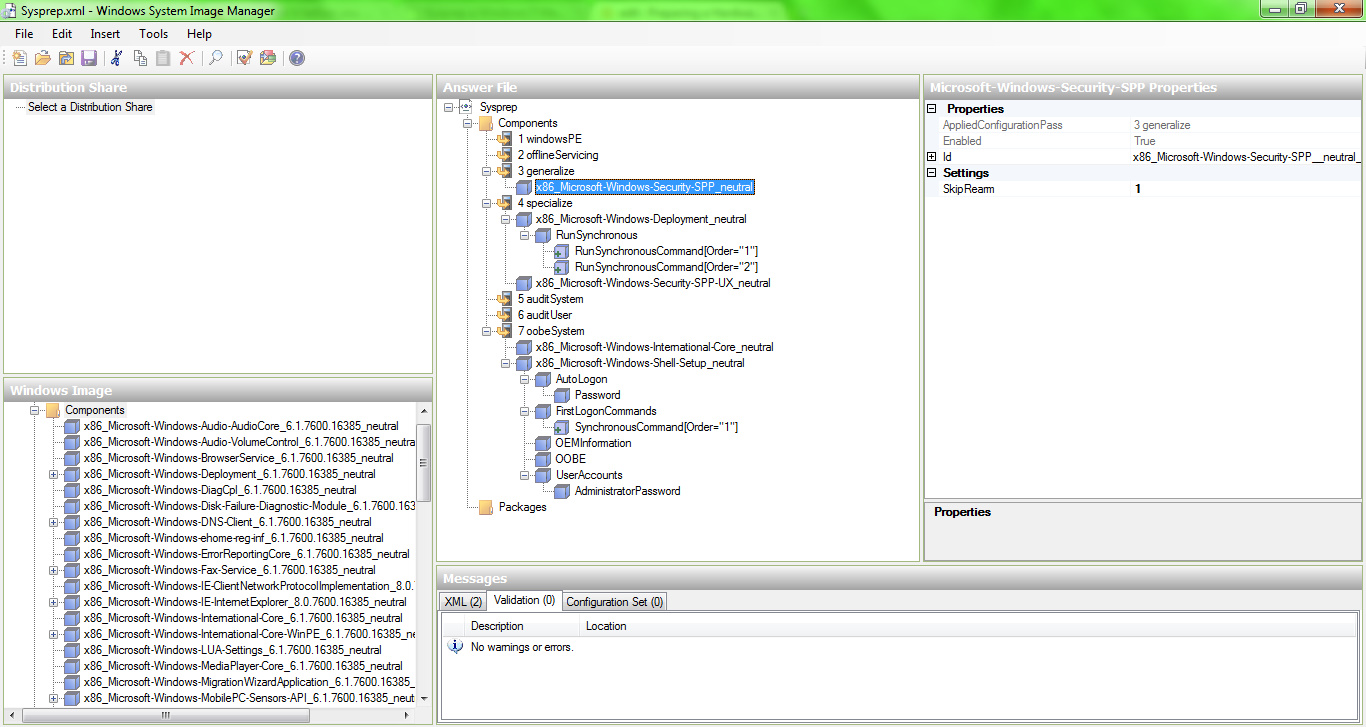Collapse the Settings property category
Screen dimensions: 1366x727
[932, 173]
